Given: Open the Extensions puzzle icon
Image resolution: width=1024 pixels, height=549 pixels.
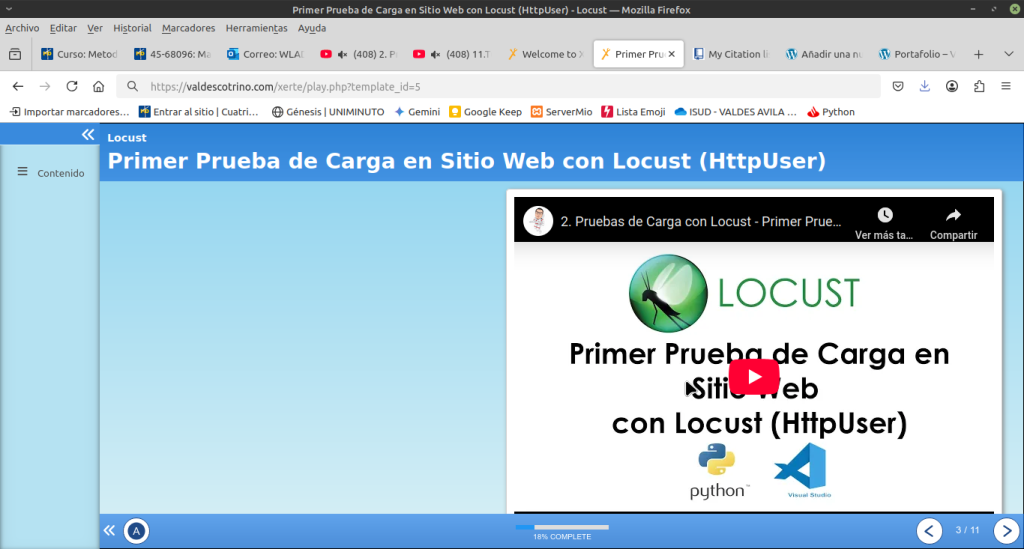Looking at the screenshot, I should (x=979, y=86).
